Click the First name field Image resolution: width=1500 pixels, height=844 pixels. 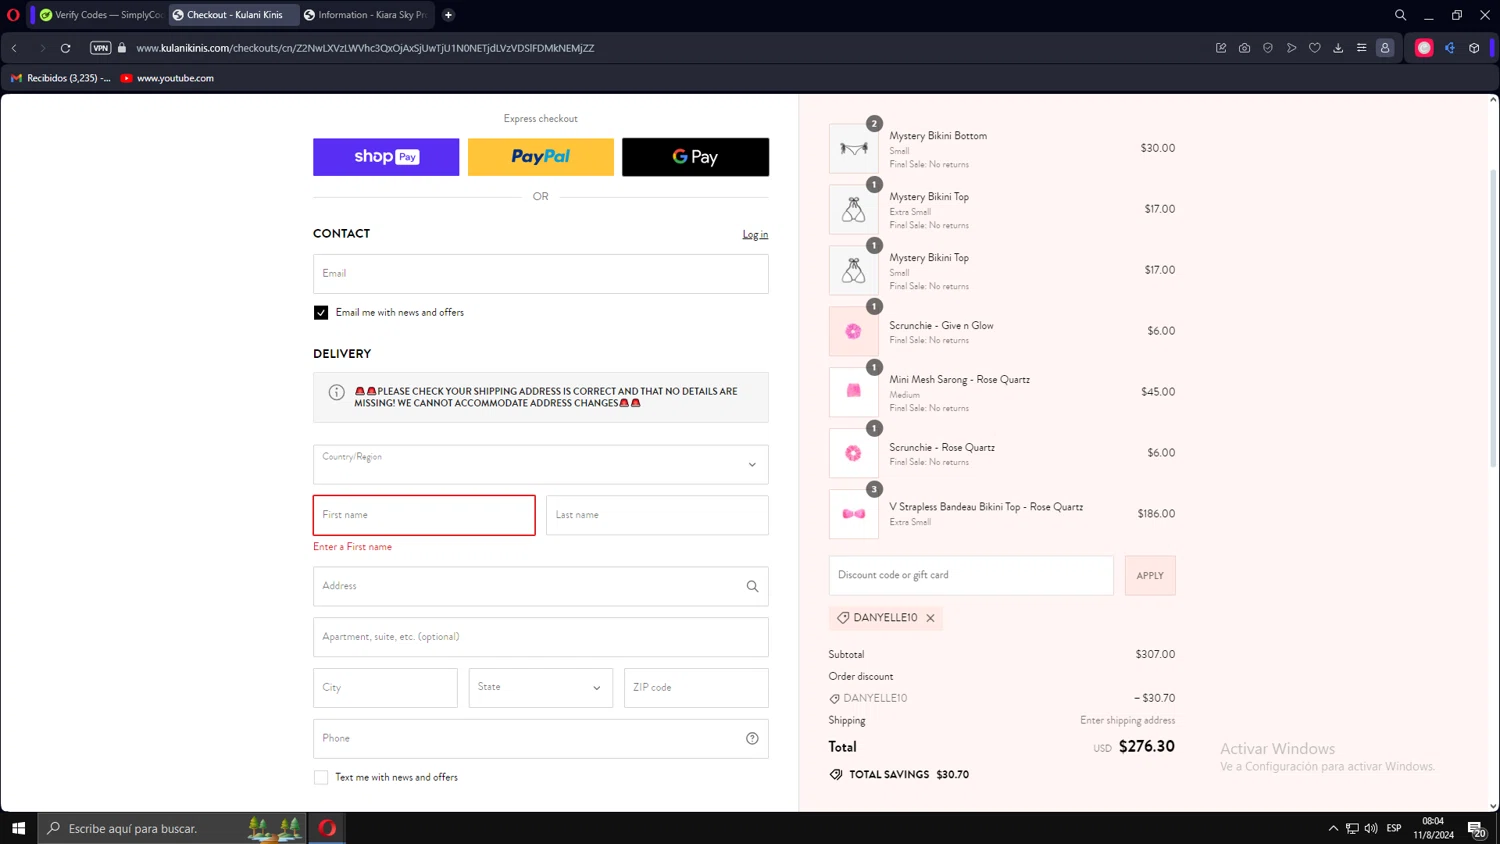click(424, 515)
